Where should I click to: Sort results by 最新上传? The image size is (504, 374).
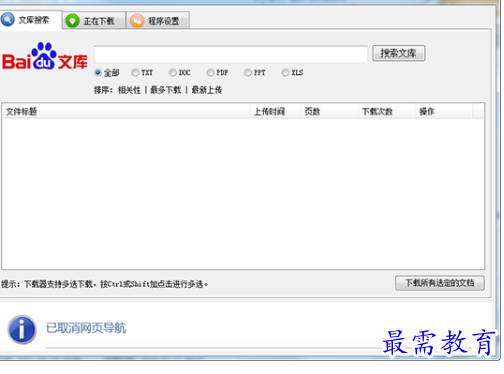207,90
